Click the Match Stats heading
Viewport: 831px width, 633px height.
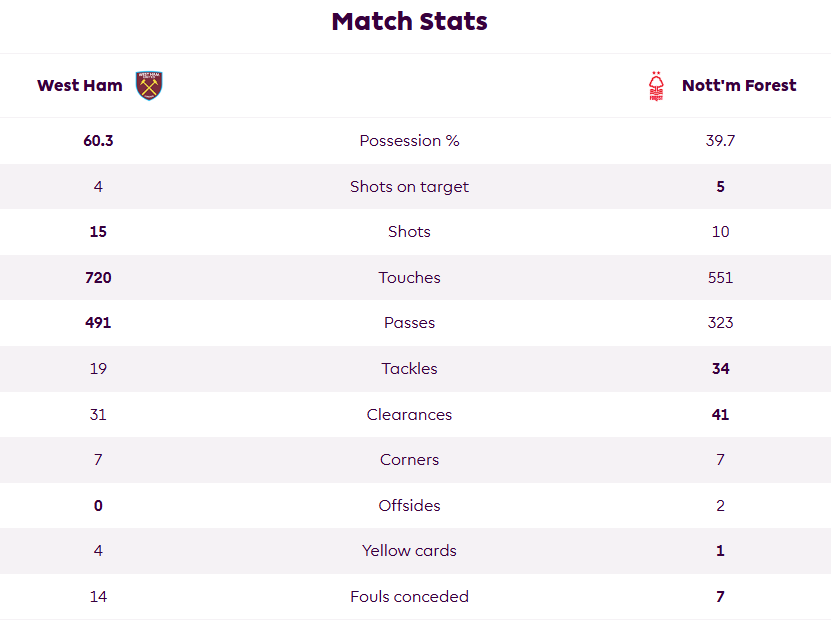tap(409, 22)
